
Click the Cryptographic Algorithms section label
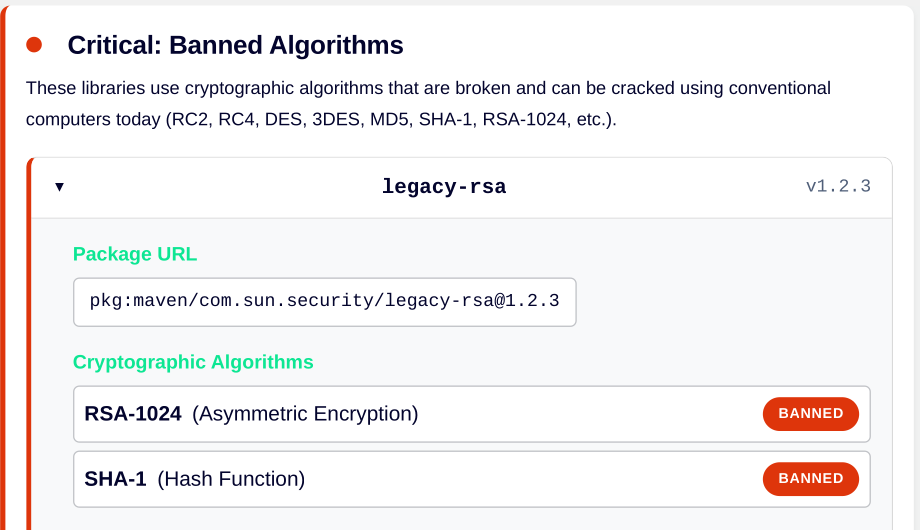193,362
